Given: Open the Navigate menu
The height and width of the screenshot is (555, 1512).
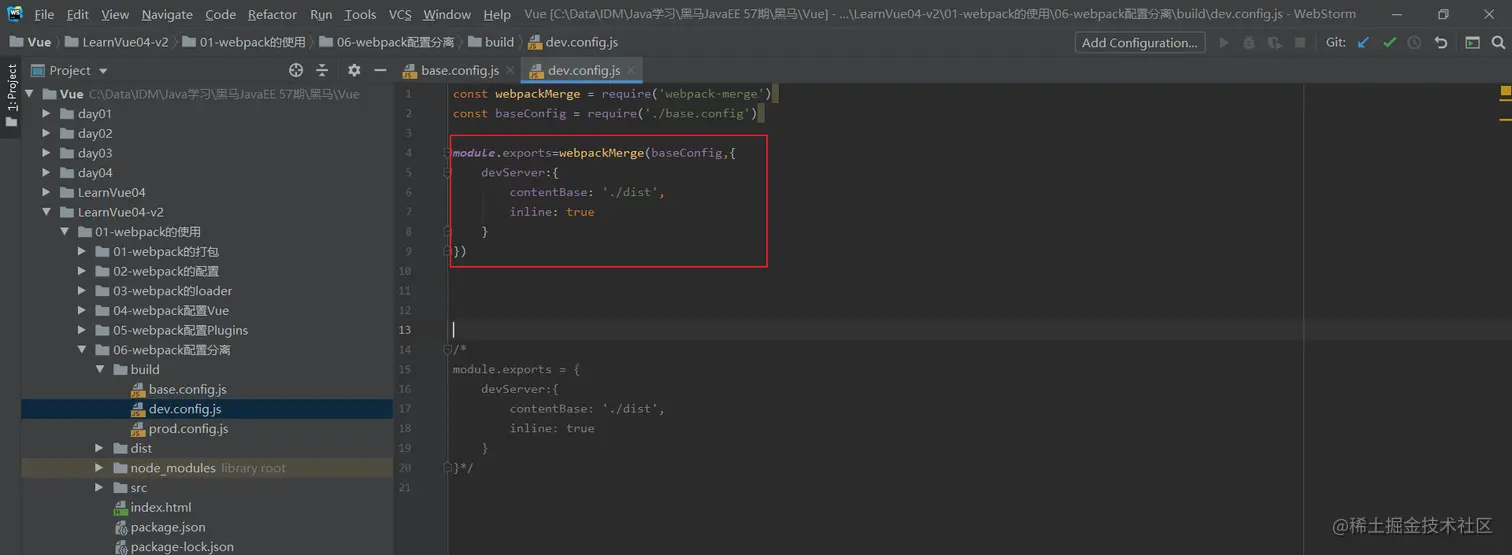Looking at the screenshot, I should tap(167, 14).
